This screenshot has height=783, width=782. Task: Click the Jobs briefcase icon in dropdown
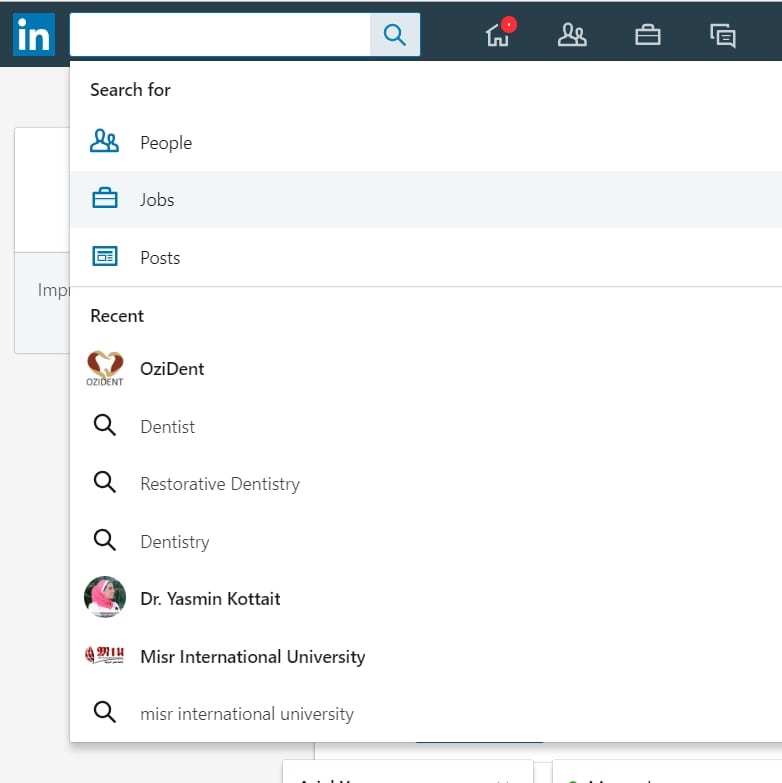(x=105, y=198)
